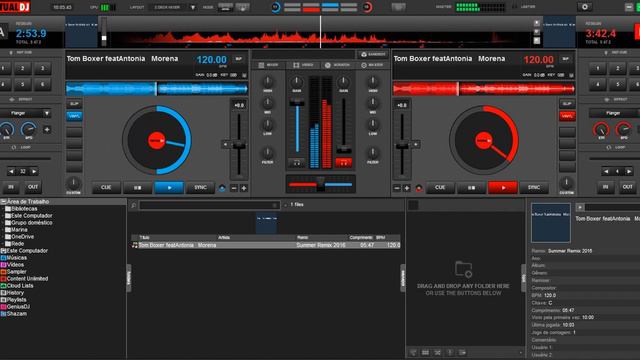Decrease loop length on left deck
The width and height of the screenshot is (640, 360).
tap(11, 172)
